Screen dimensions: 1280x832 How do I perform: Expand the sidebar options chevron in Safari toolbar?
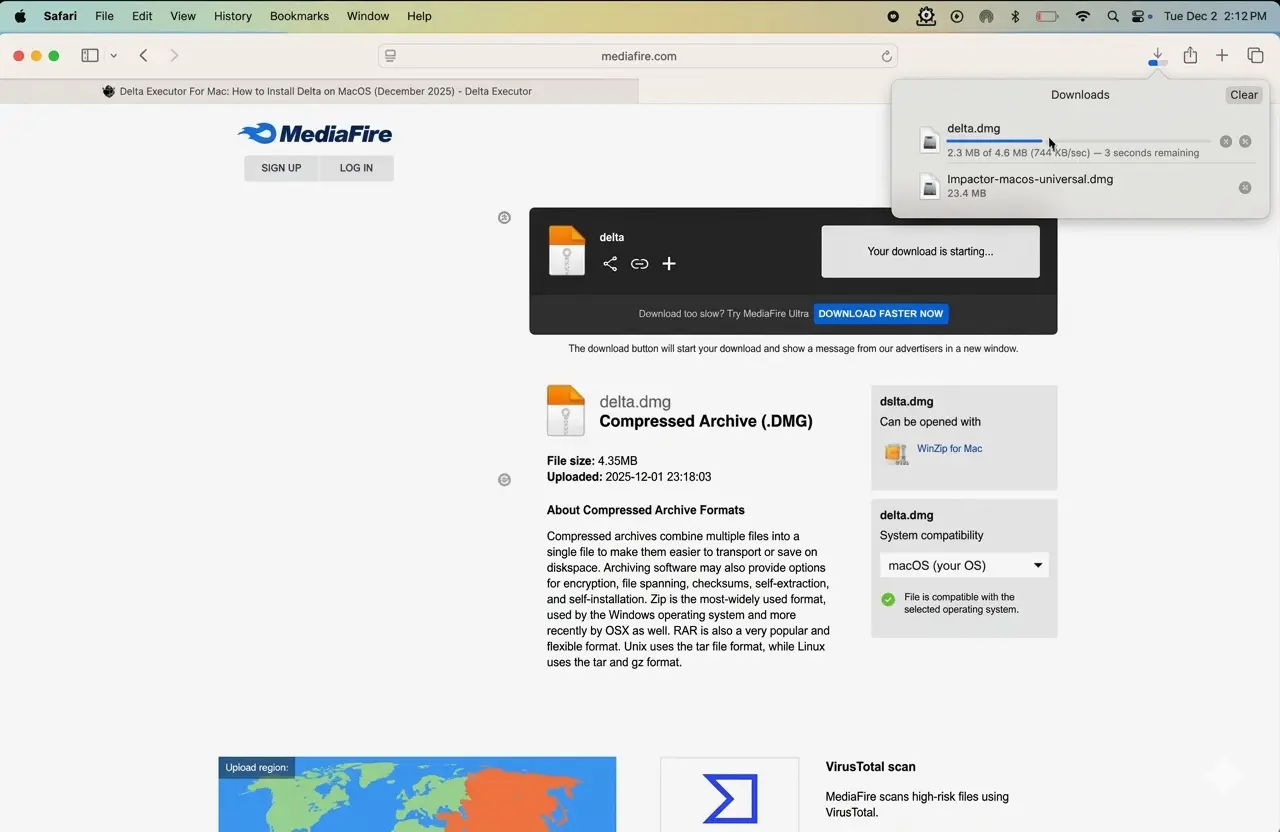[x=114, y=56]
